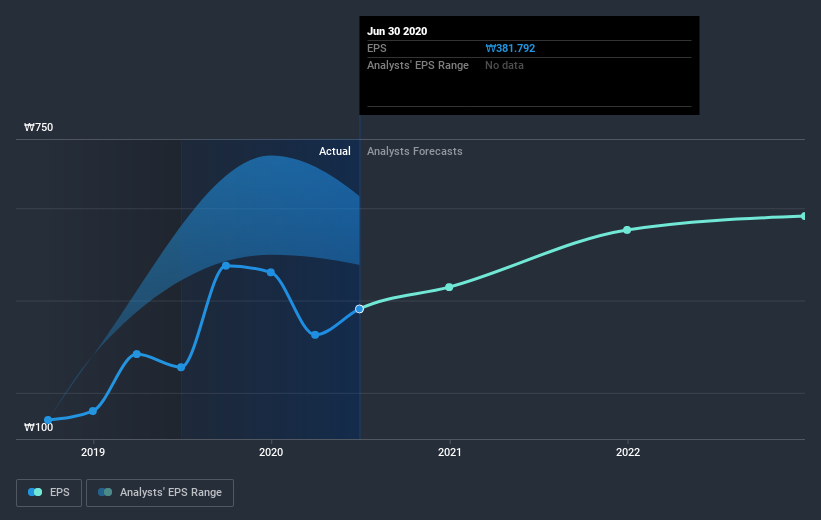The image size is (821, 520).
Task: Click the 2022 x-axis label
Action: tap(628, 452)
